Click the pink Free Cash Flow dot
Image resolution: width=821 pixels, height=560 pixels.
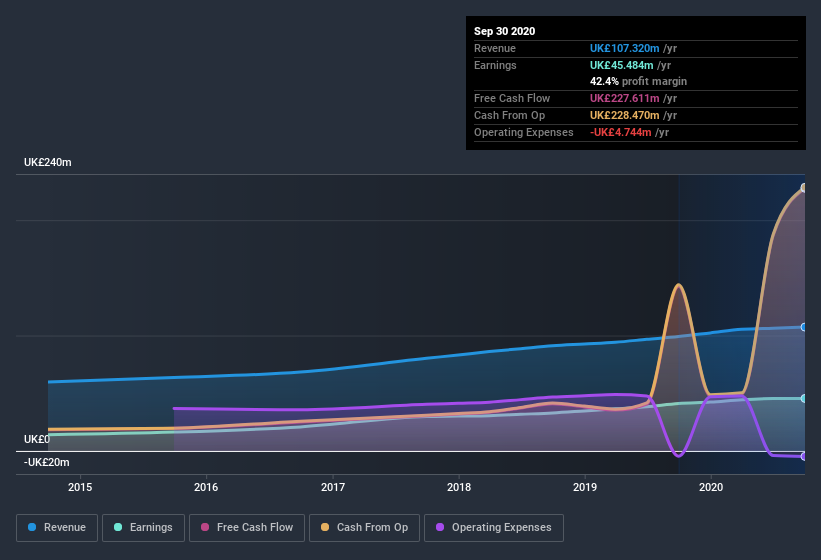coord(205,527)
